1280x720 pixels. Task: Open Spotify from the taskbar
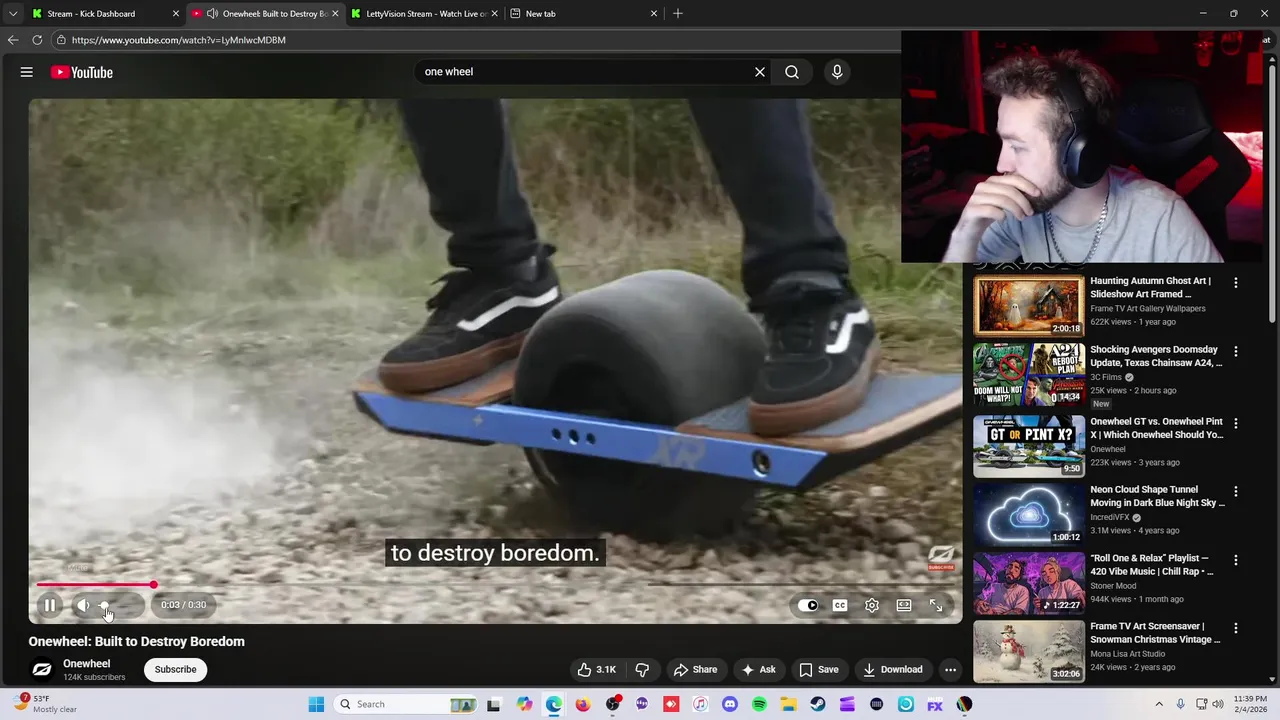coord(759,704)
